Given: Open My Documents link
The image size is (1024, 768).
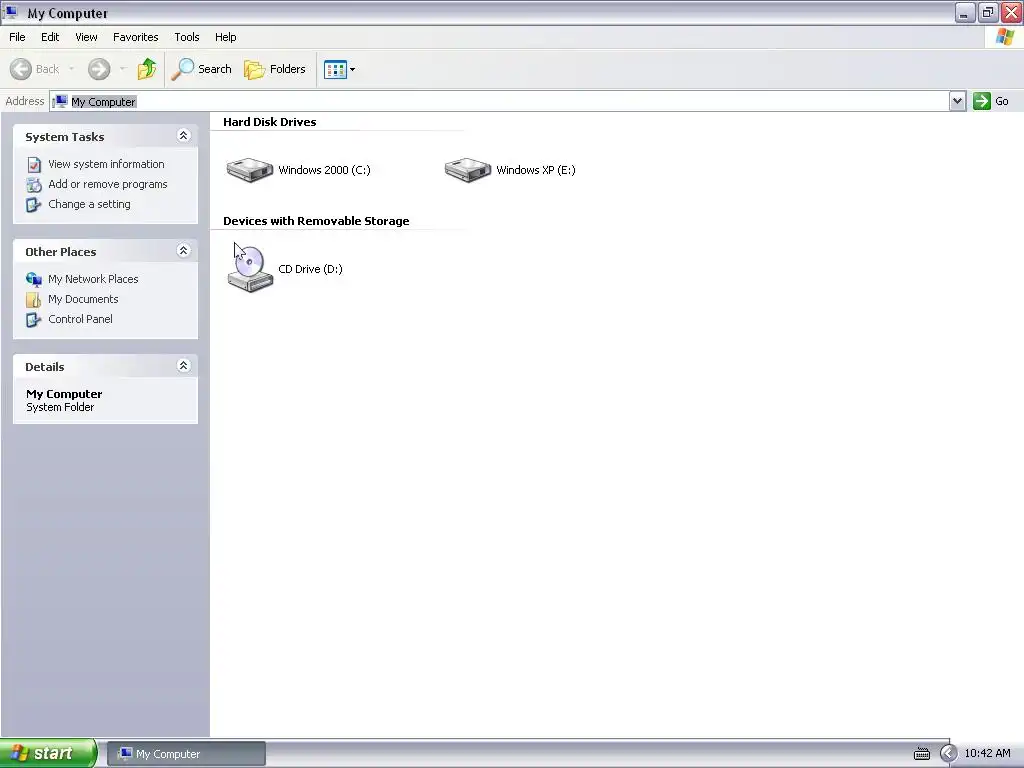Looking at the screenshot, I should [x=83, y=299].
